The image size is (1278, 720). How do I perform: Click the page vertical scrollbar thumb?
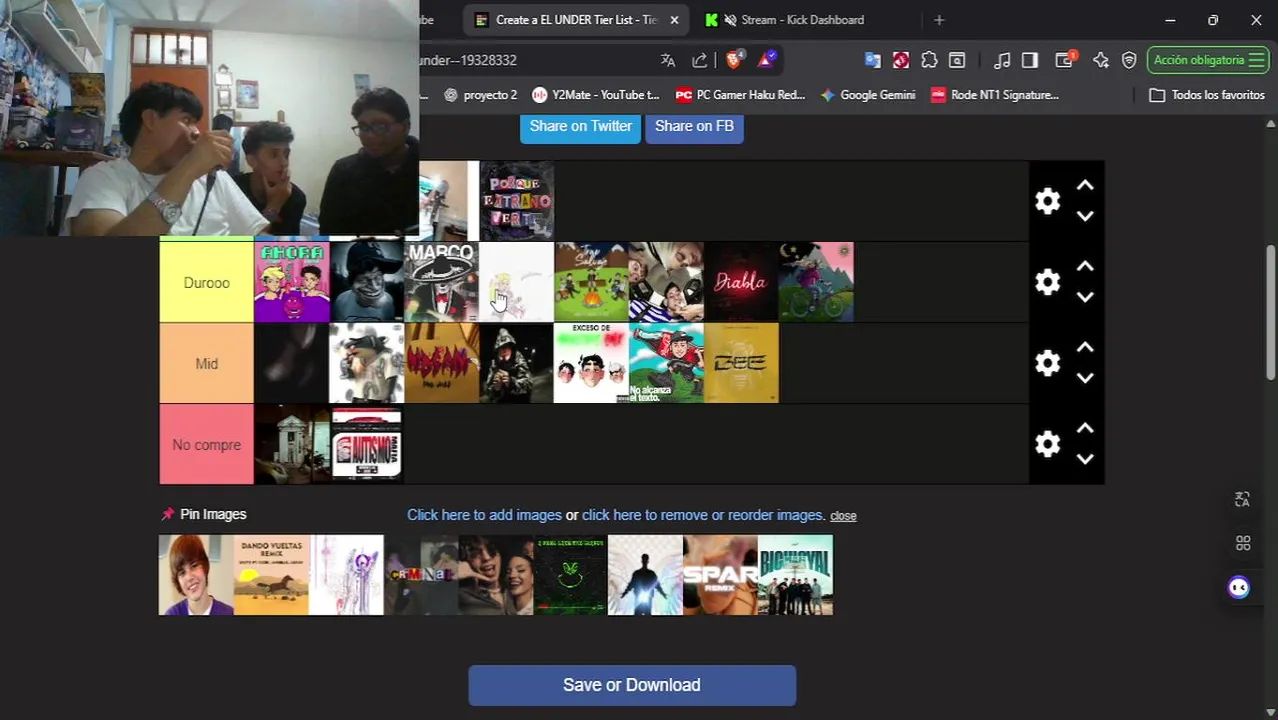tap(1270, 312)
